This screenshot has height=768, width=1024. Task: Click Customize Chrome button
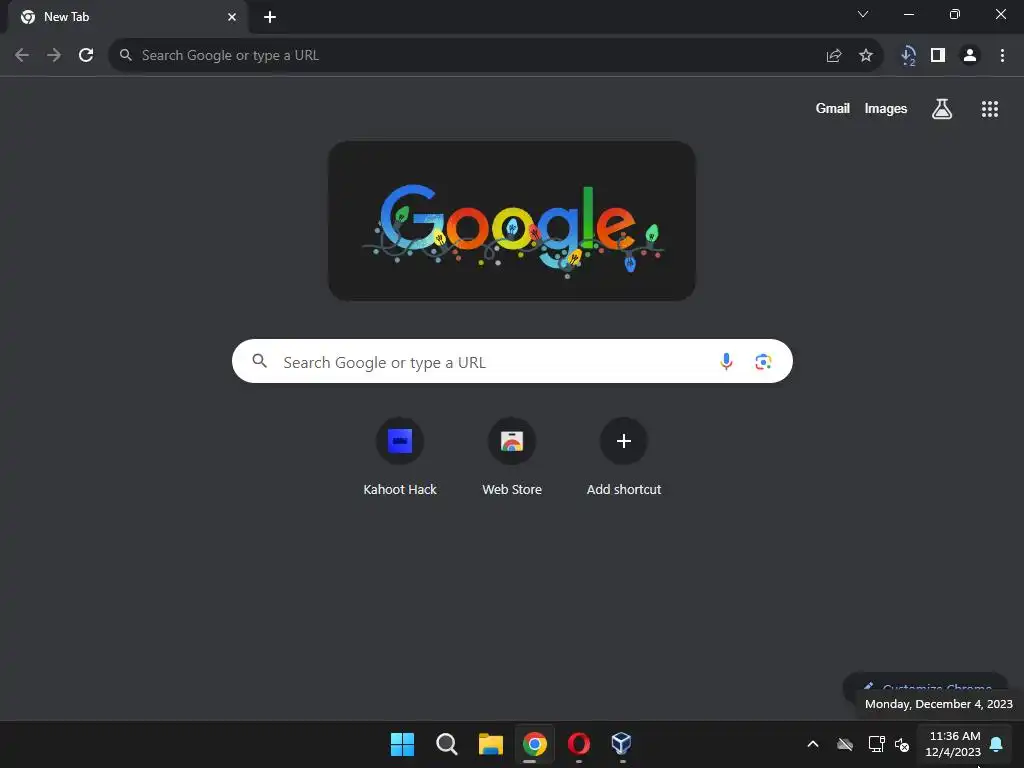[925, 686]
